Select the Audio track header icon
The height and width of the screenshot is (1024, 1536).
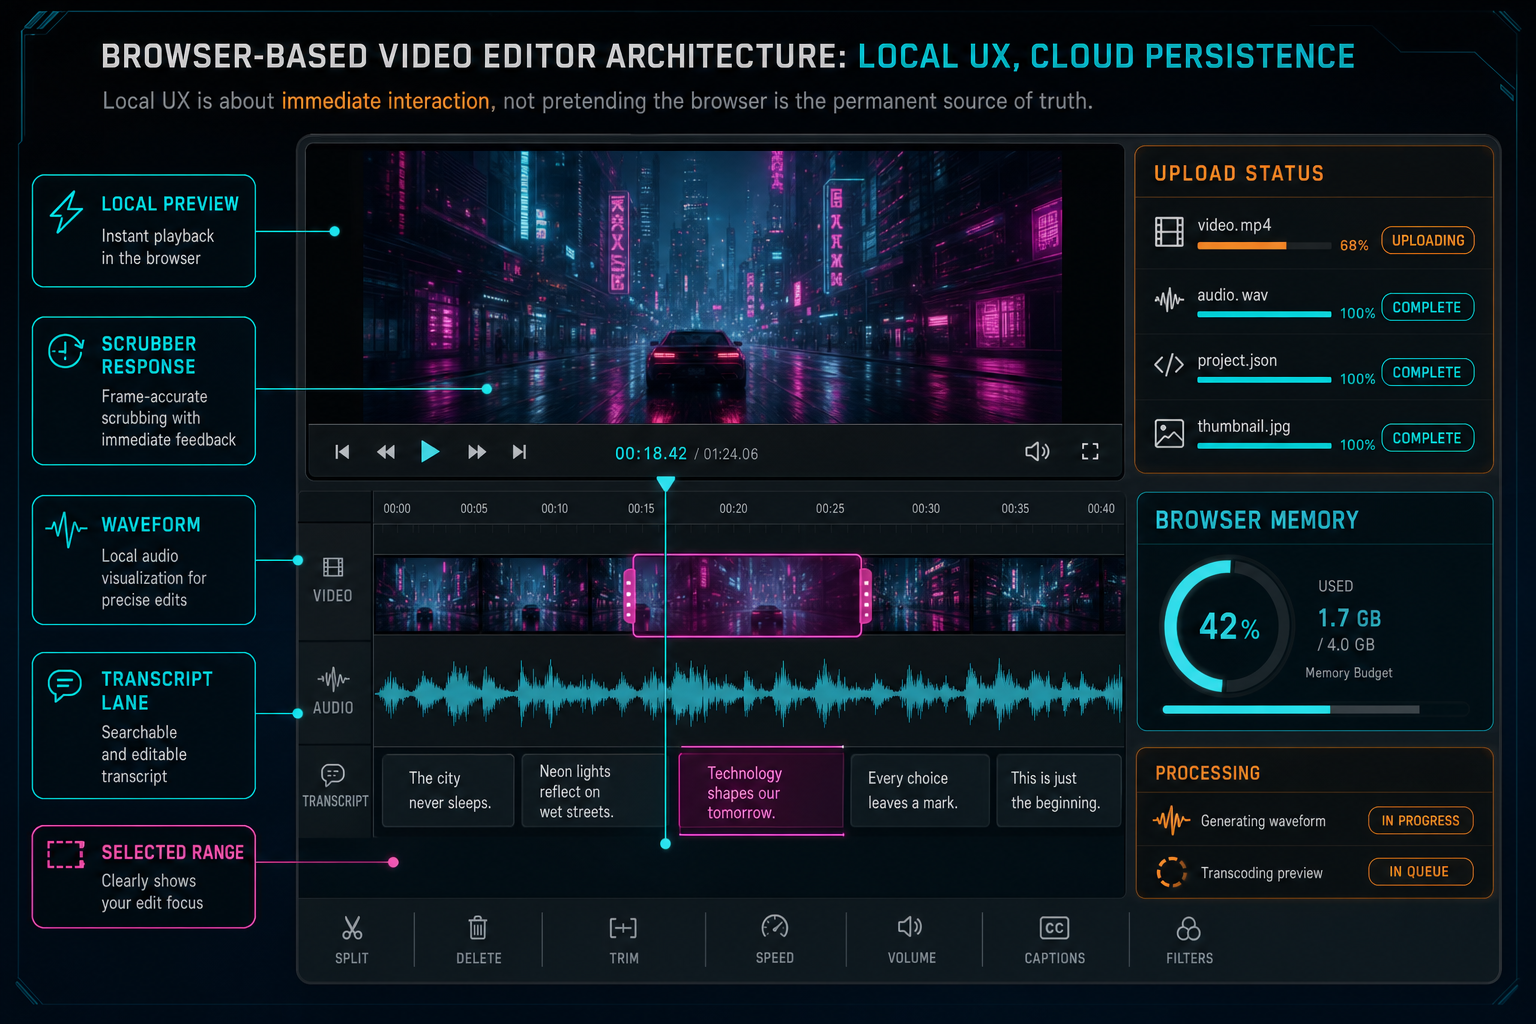(333, 680)
